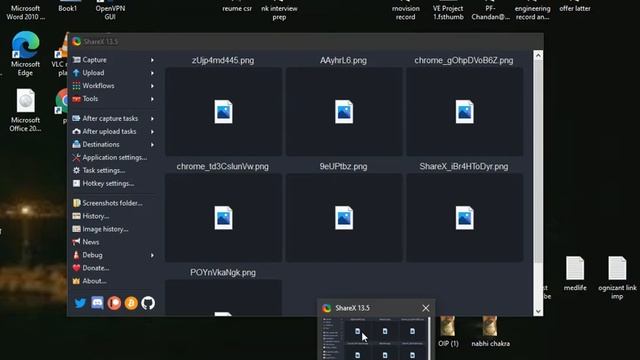
Task: Expand the Workflows submenu arrow
Action: point(152,86)
